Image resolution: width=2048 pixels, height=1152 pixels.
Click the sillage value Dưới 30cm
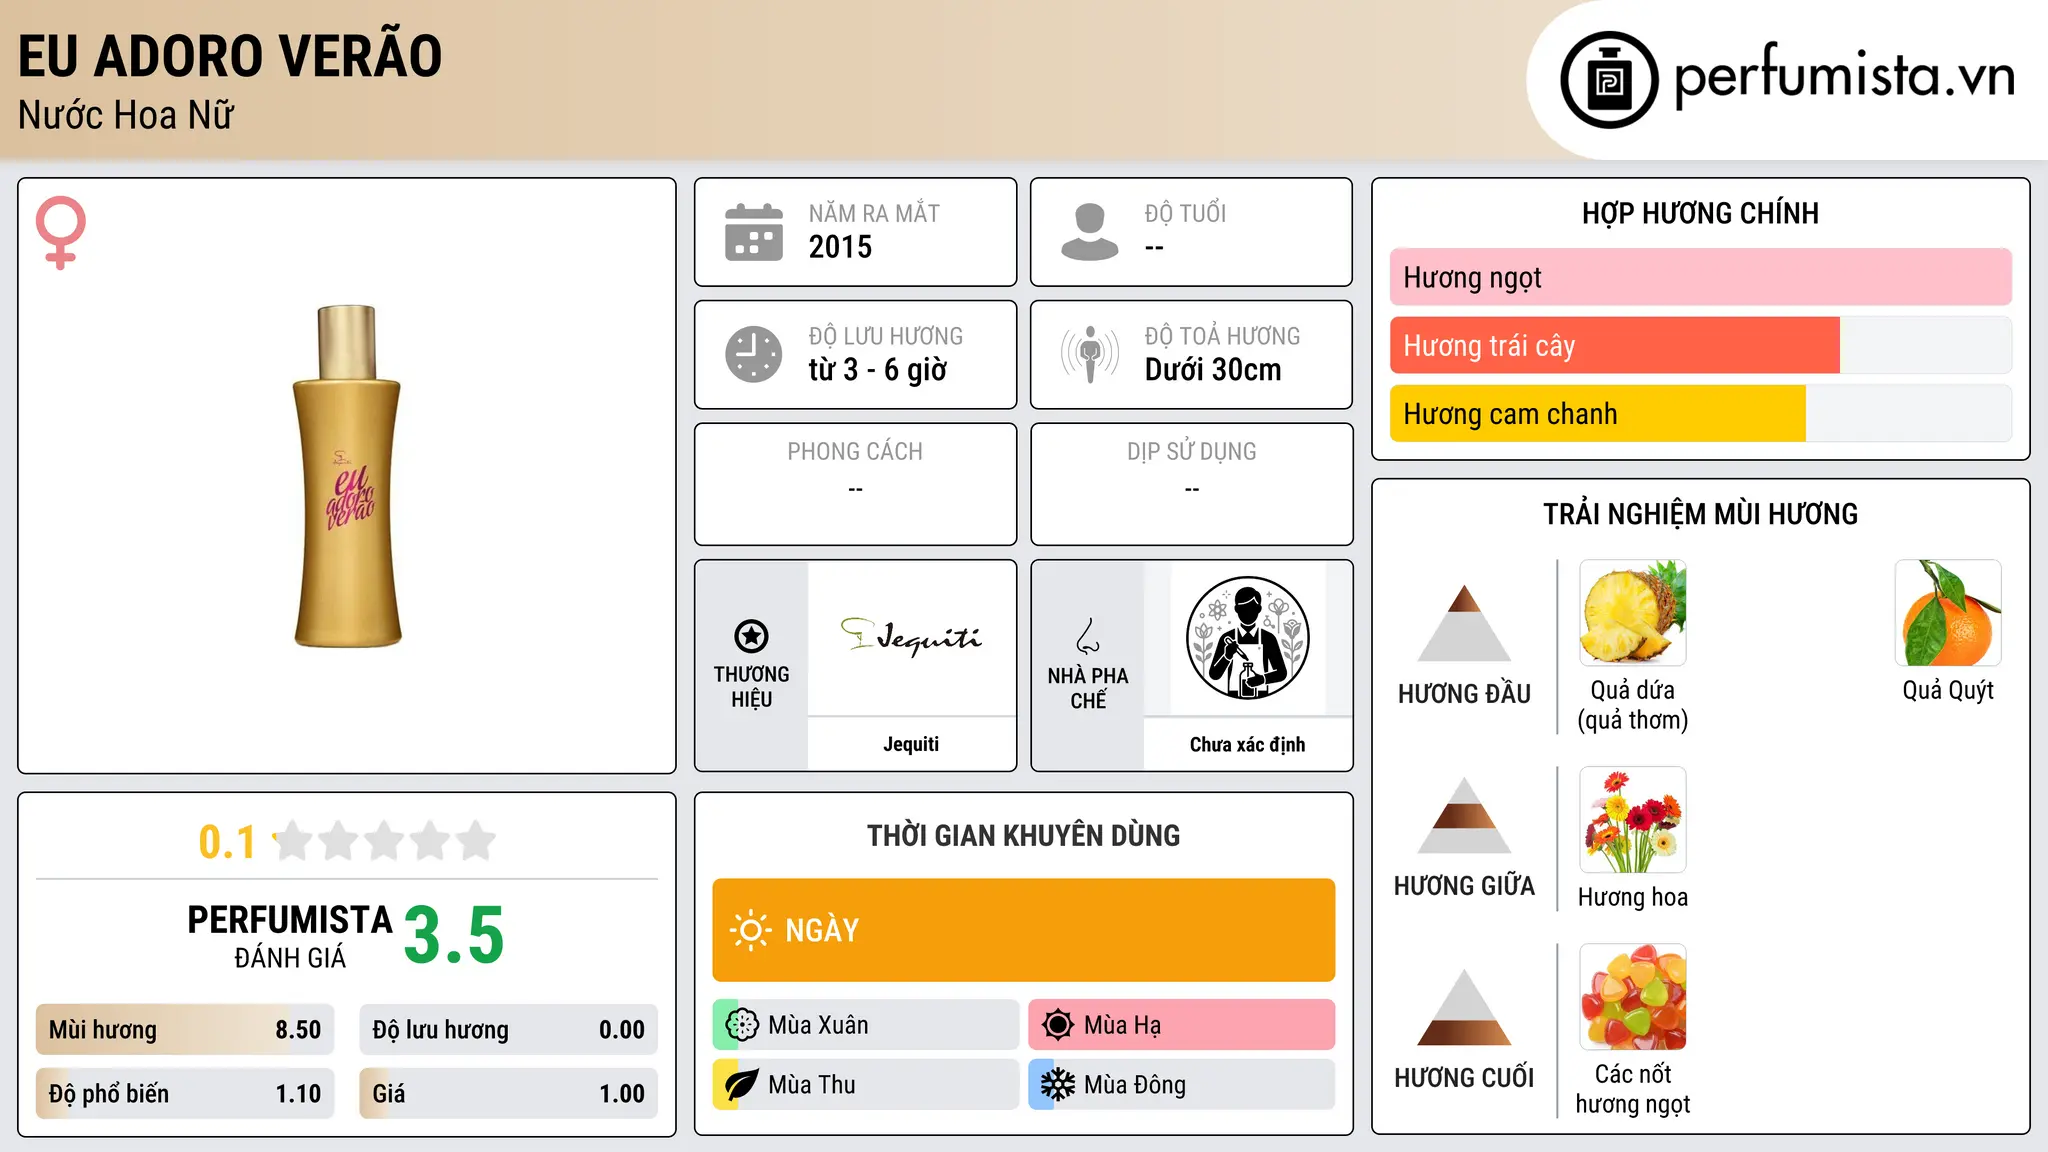[1213, 370]
